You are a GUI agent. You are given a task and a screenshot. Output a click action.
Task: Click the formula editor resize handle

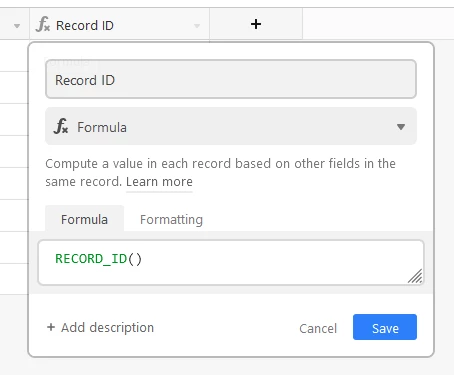tap(415, 276)
